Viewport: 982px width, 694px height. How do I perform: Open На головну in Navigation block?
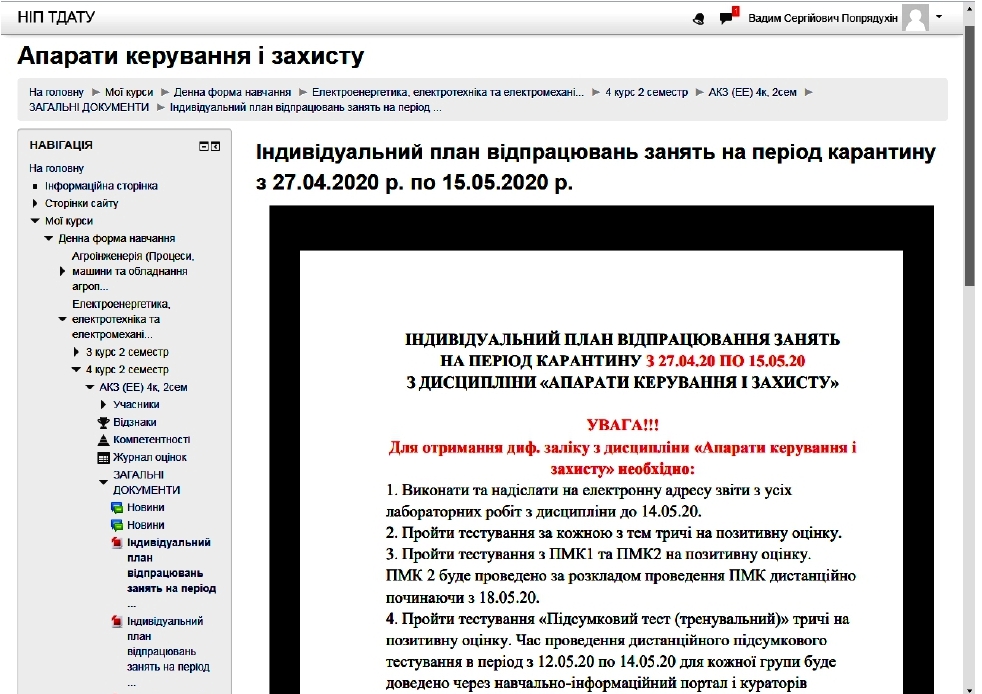pos(56,168)
